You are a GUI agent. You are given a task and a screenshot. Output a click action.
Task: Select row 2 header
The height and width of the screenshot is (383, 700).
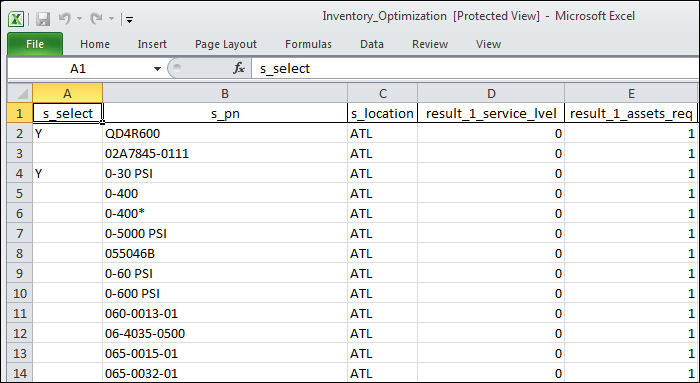(20, 133)
